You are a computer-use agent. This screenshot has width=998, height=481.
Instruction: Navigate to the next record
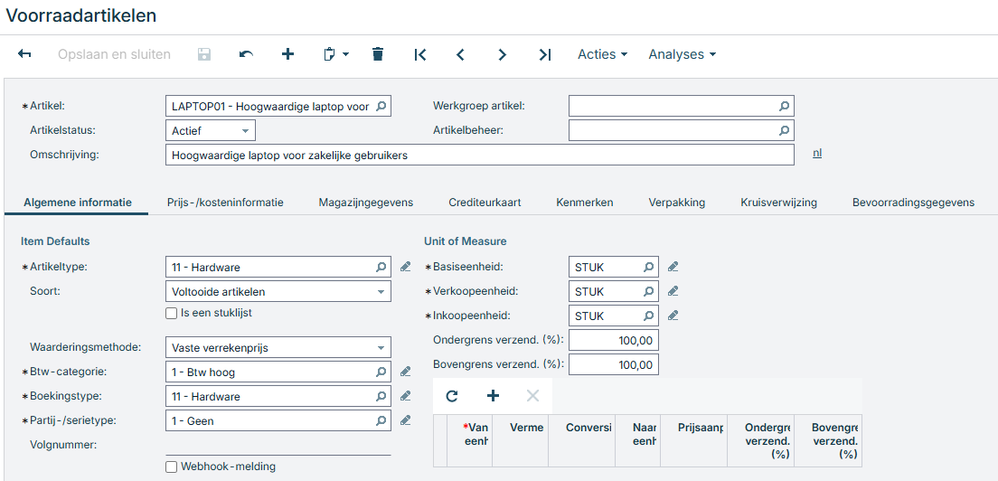[x=502, y=54]
